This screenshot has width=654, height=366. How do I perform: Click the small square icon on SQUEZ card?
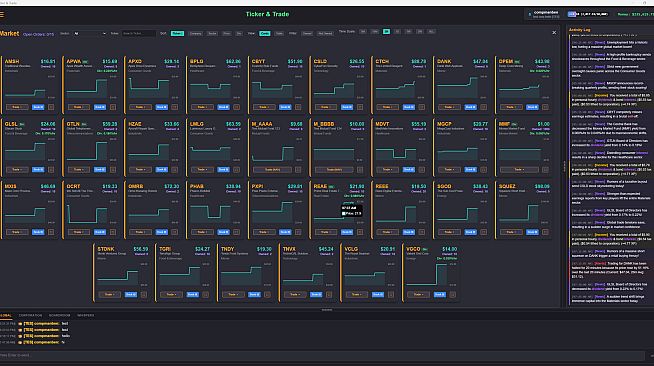pos(545,232)
